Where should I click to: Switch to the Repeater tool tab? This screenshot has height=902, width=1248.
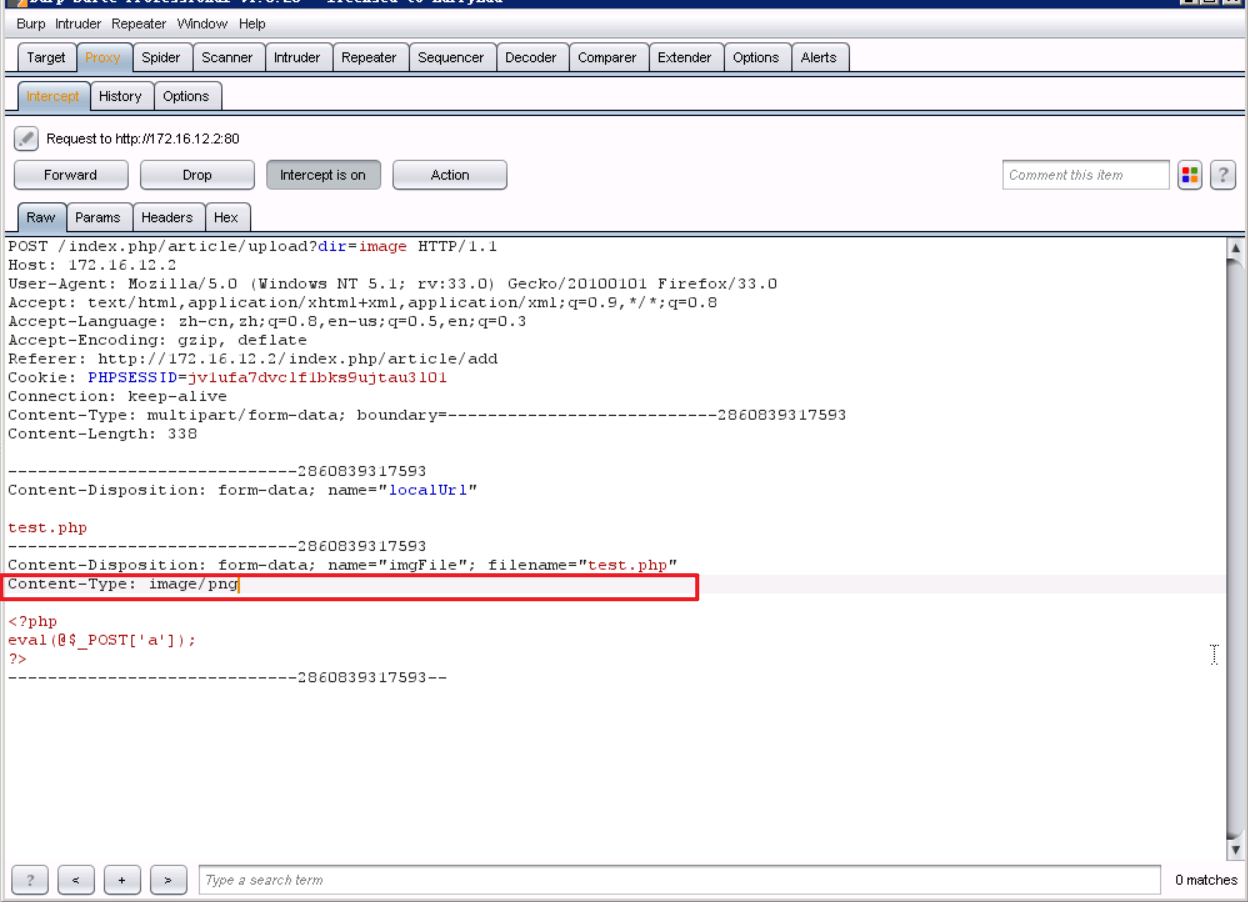coord(369,58)
